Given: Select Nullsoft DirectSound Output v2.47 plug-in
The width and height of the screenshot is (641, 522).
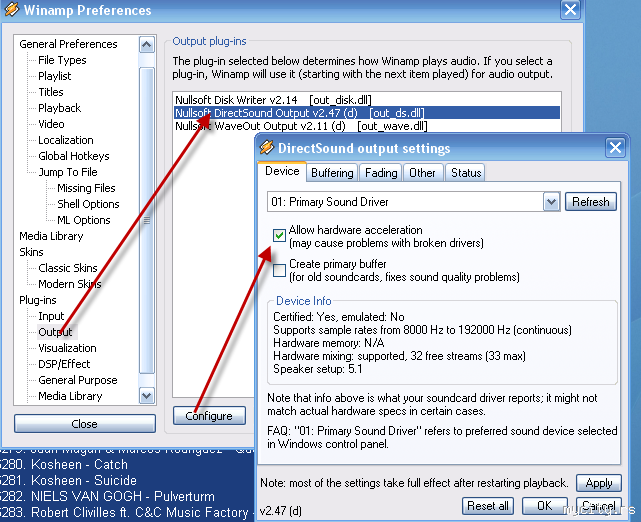Looking at the screenshot, I should [x=366, y=113].
